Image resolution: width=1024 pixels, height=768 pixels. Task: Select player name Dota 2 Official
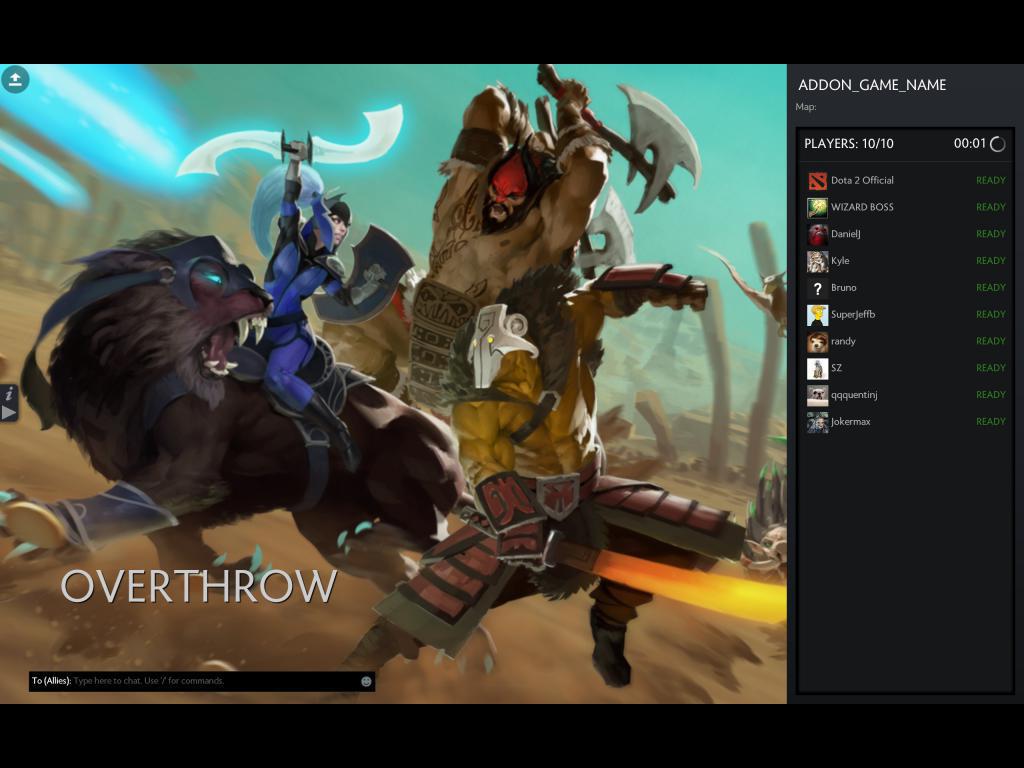(x=862, y=180)
